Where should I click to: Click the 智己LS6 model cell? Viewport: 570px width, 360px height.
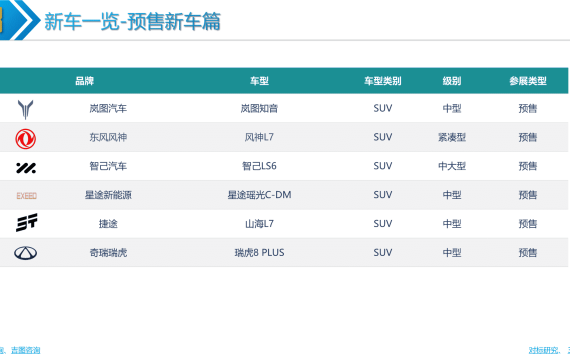tap(259, 166)
